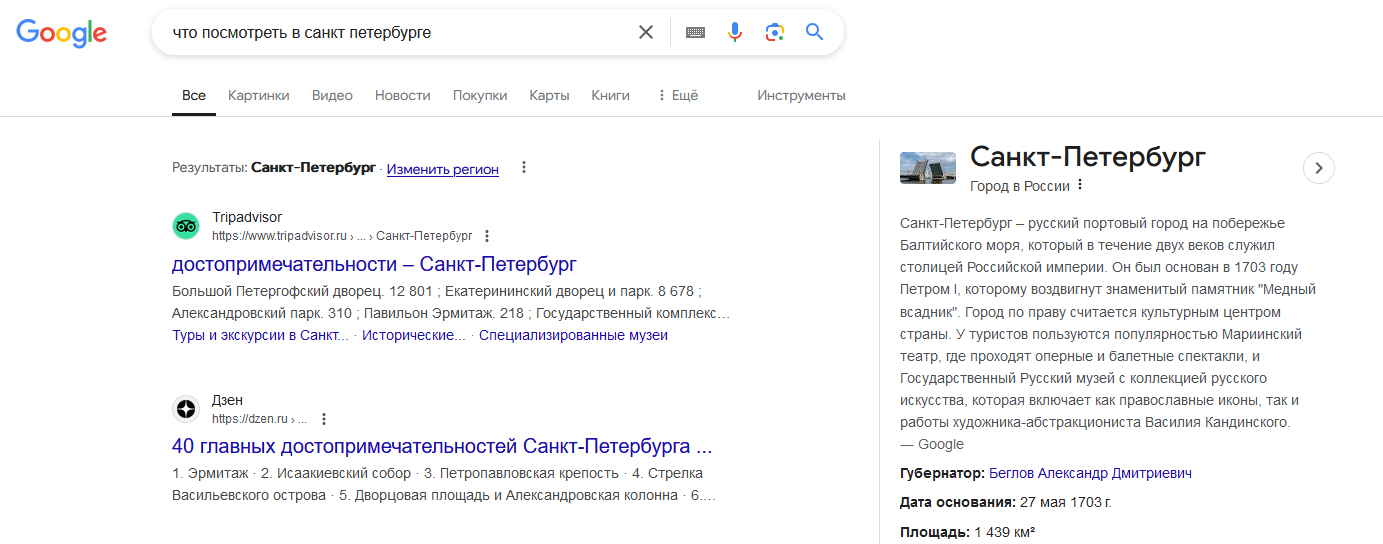Screen dimensions: 1383x544
Task: Click the Дзен site favicon
Action: (186, 409)
